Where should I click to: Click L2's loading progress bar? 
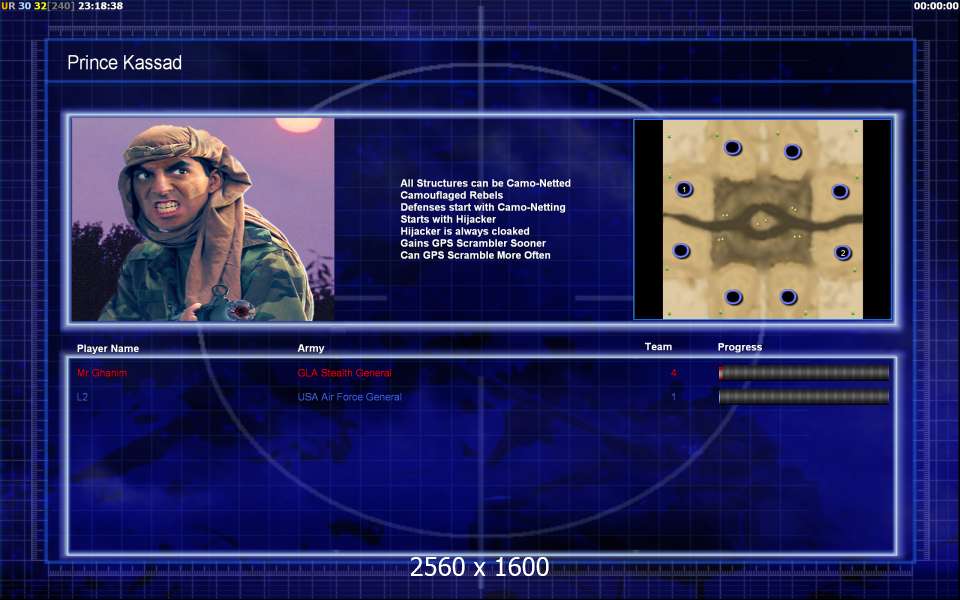[x=803, y=397]
